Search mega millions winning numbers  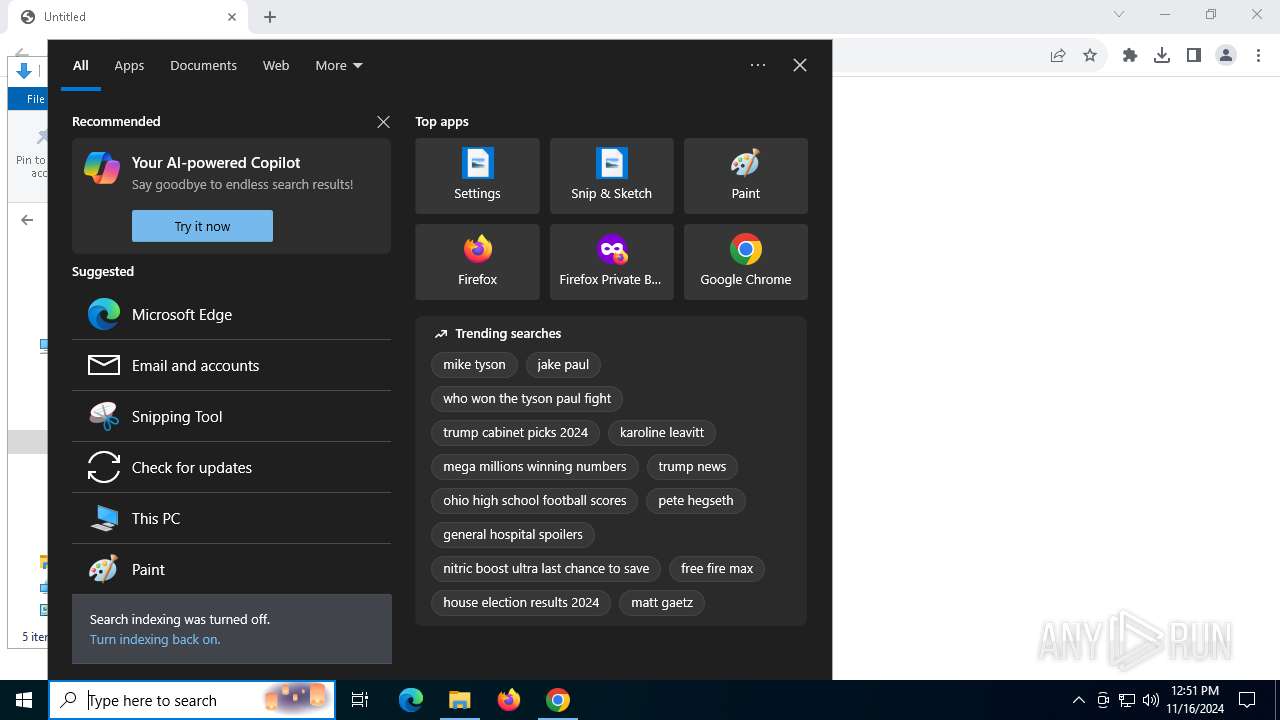(535, 467)
